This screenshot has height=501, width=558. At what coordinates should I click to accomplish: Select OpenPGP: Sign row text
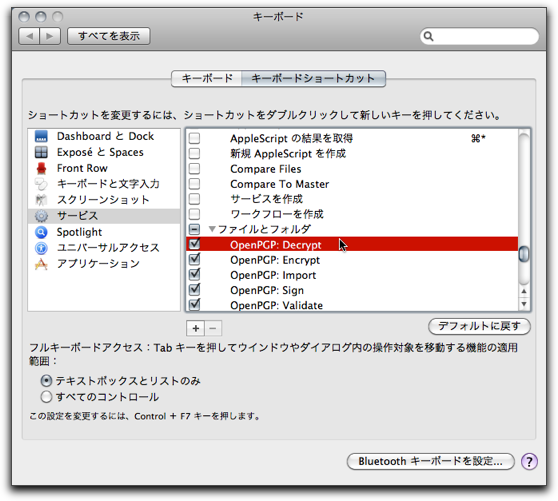coord(267,290)
